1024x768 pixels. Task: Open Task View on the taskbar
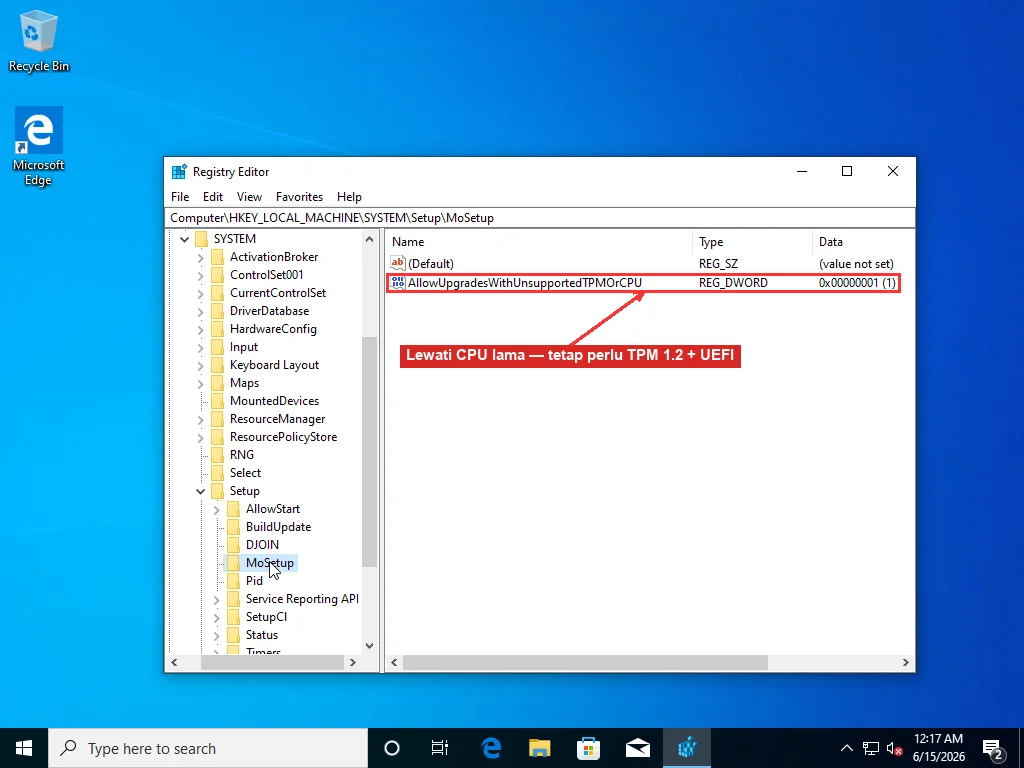[440, 748]
